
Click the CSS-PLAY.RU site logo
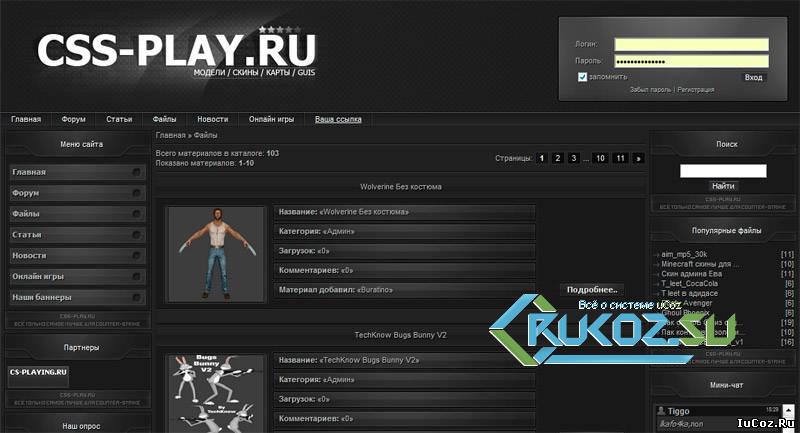[177, 50]
